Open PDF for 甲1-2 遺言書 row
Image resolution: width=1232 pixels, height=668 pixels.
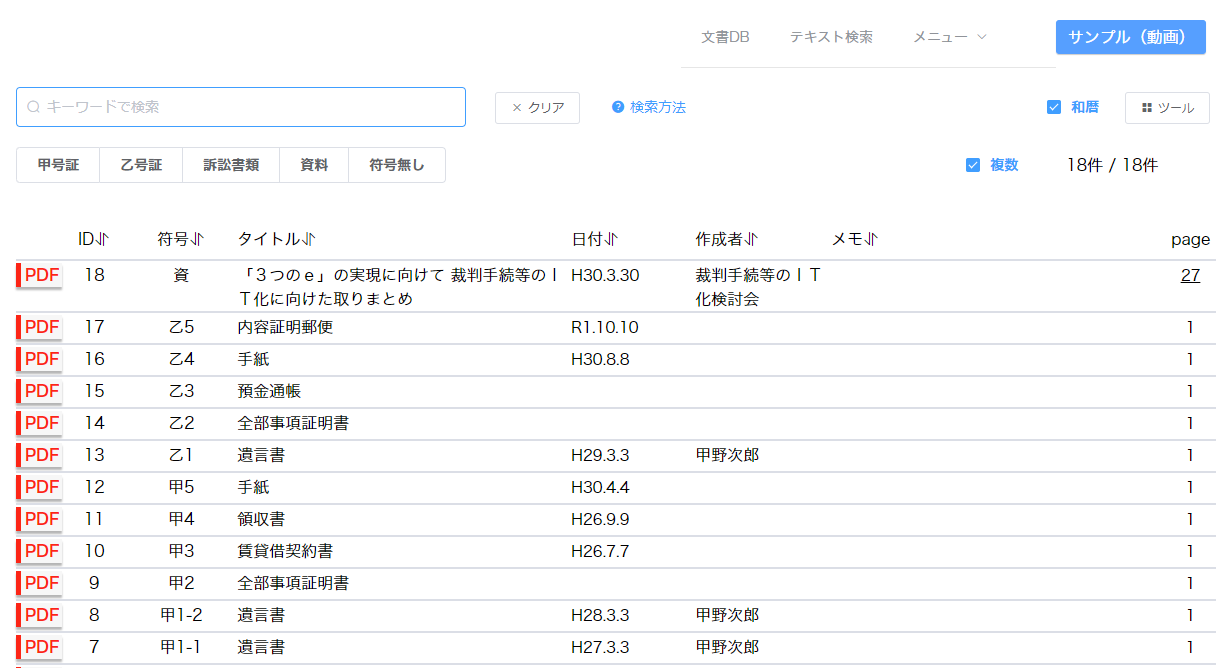(39, 615)
